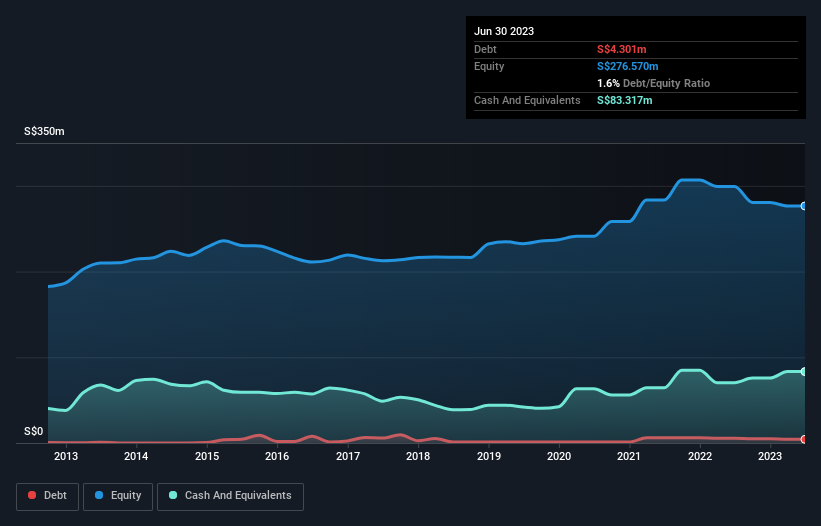Click Cash And Equivalents label in tooltip
This screenshot has height=526, width=821.
pos(527,100)
